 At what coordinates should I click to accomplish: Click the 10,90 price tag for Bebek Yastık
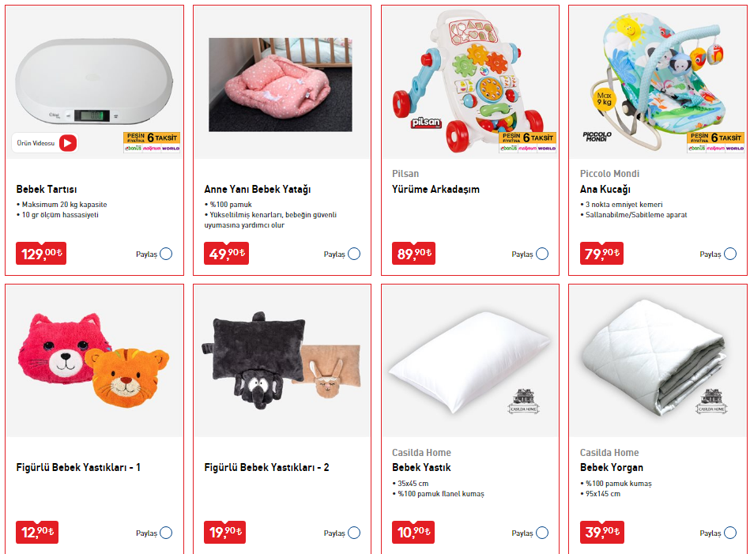coord(413,531)
